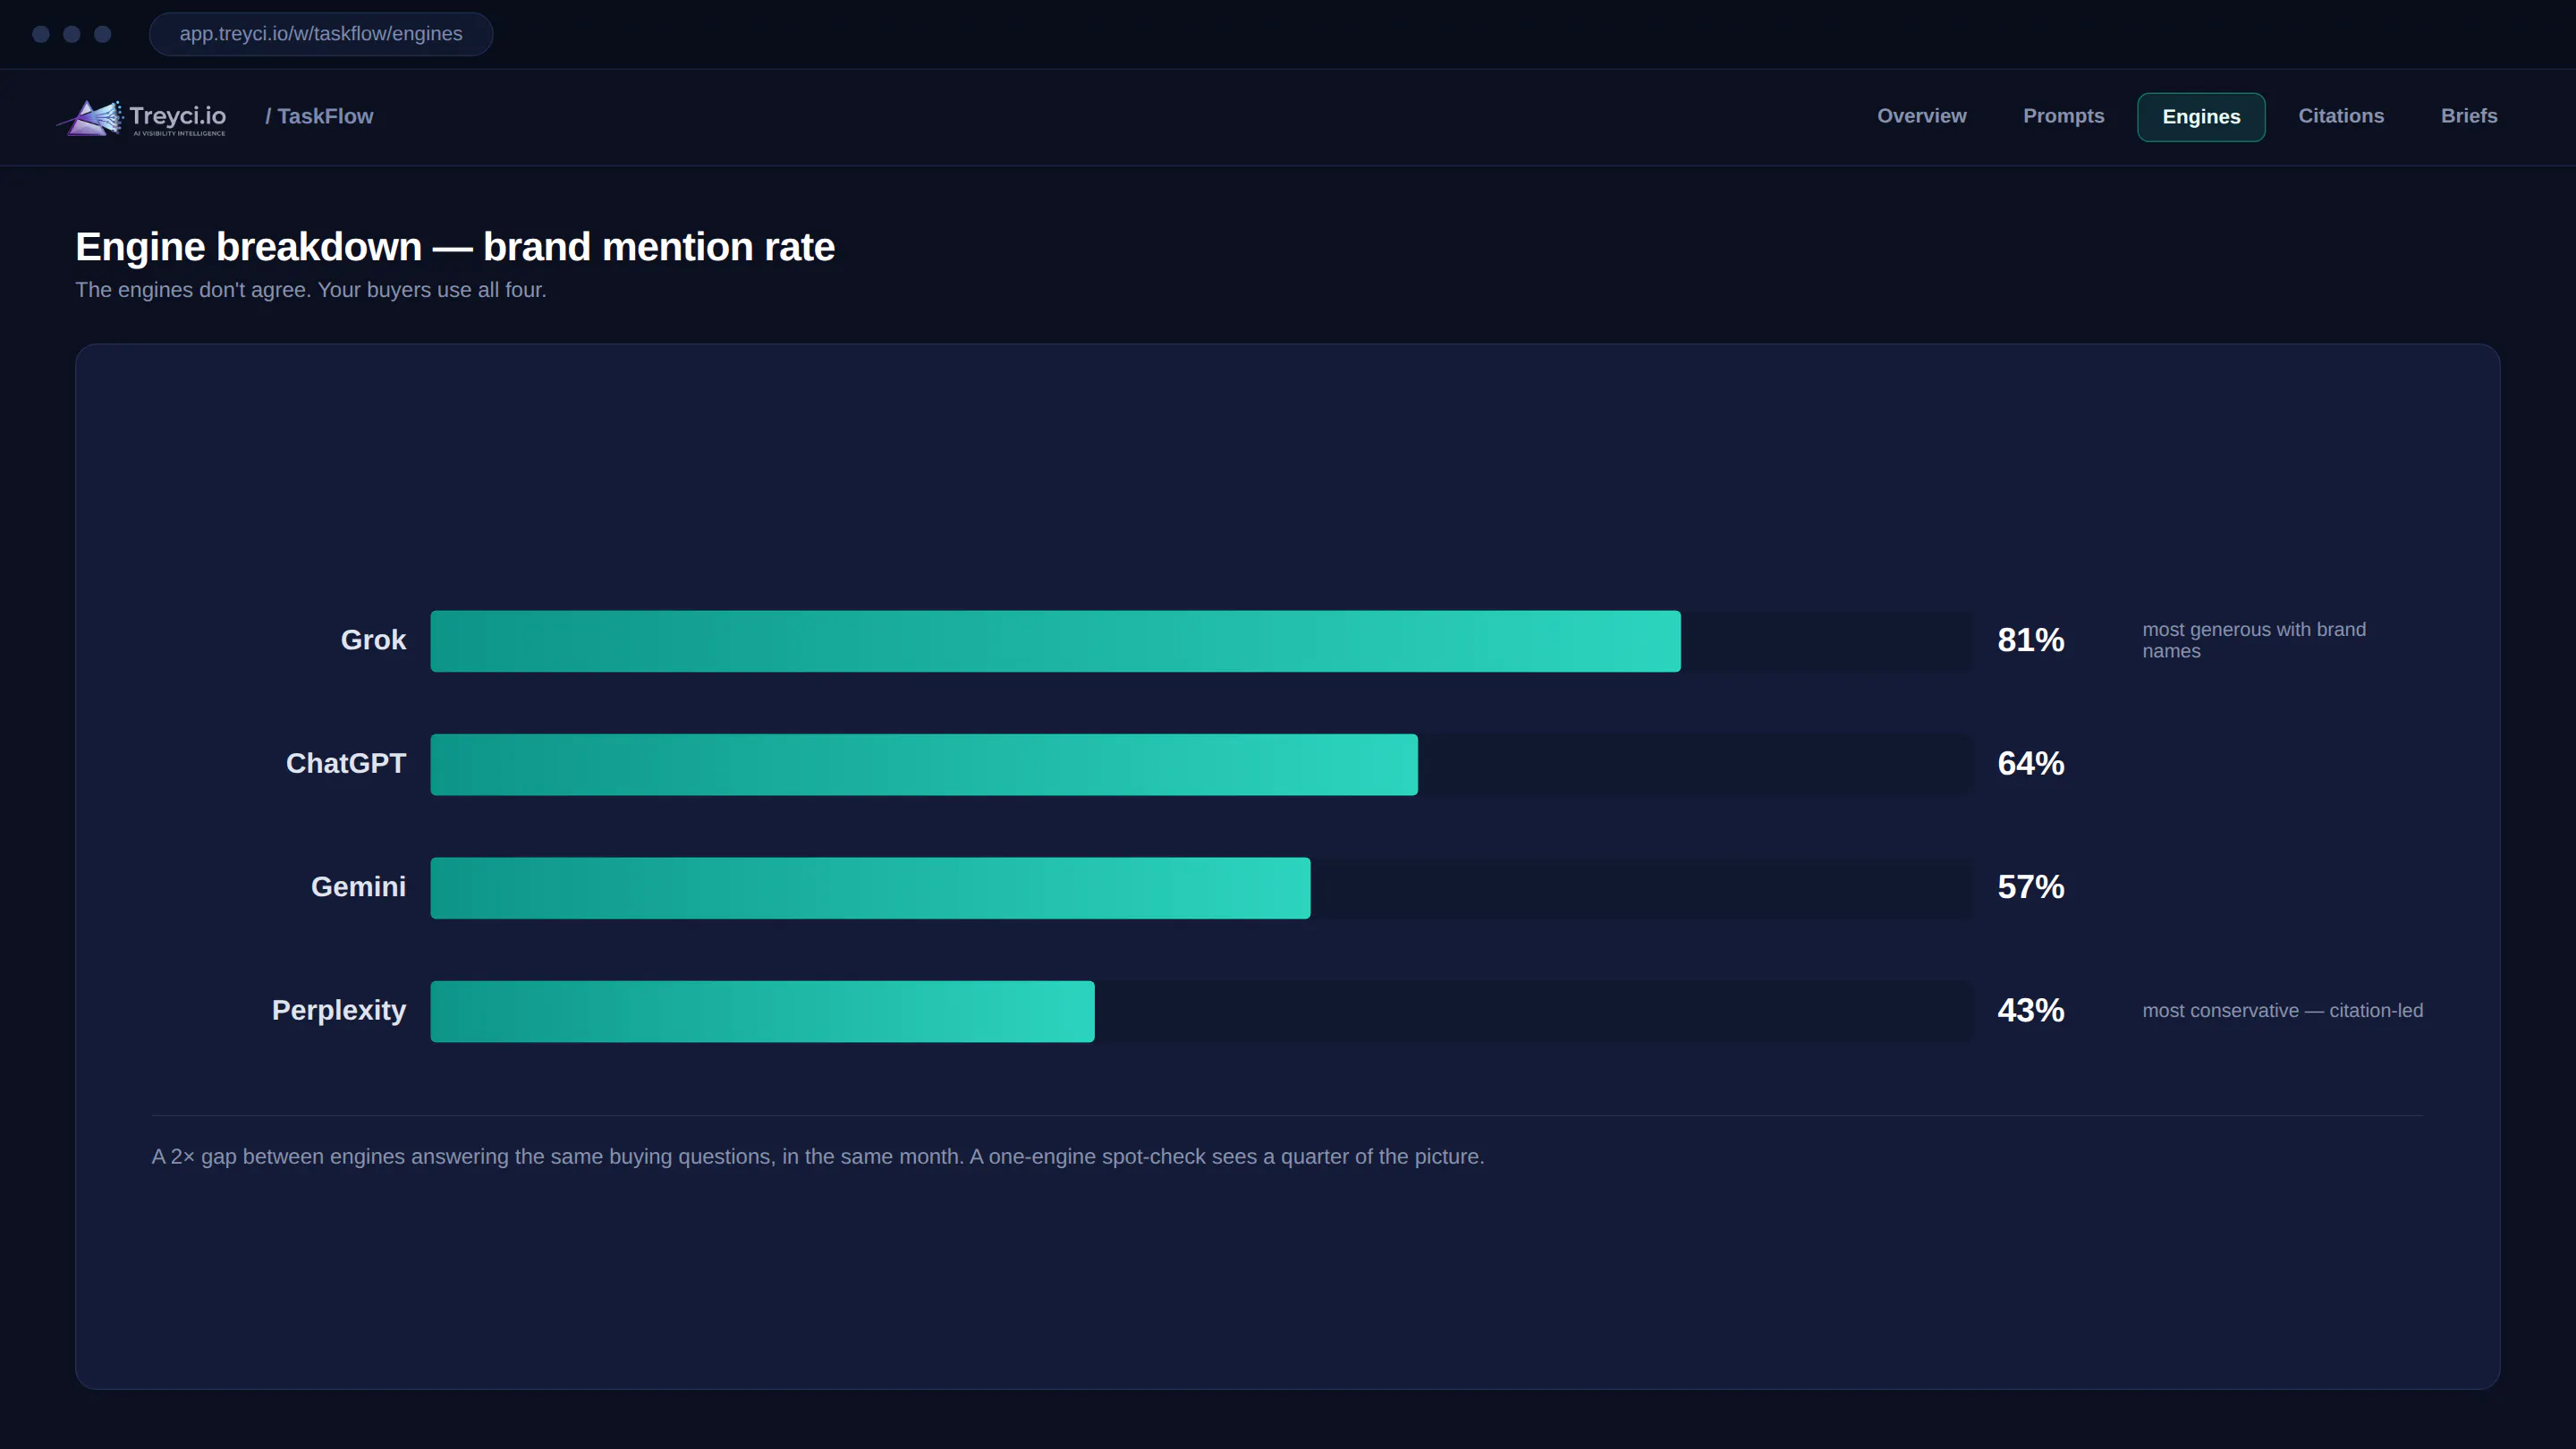Click the Perplexity engine label
Viewport: 2576px width, 1449px height.
tap(339, 1010)
